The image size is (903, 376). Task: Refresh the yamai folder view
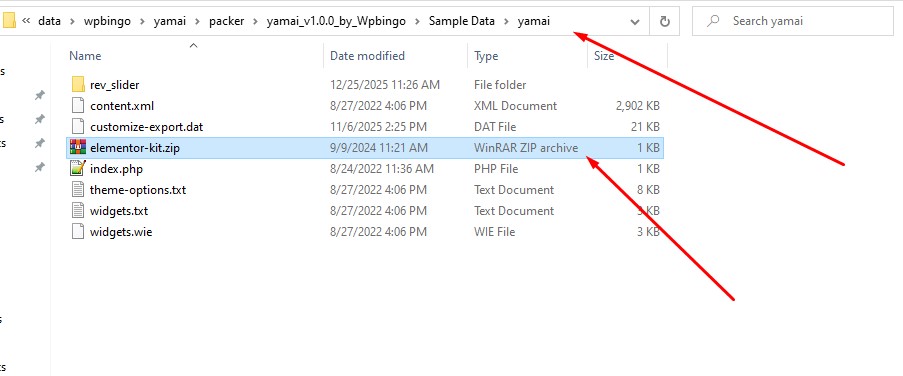coord(665,22)
